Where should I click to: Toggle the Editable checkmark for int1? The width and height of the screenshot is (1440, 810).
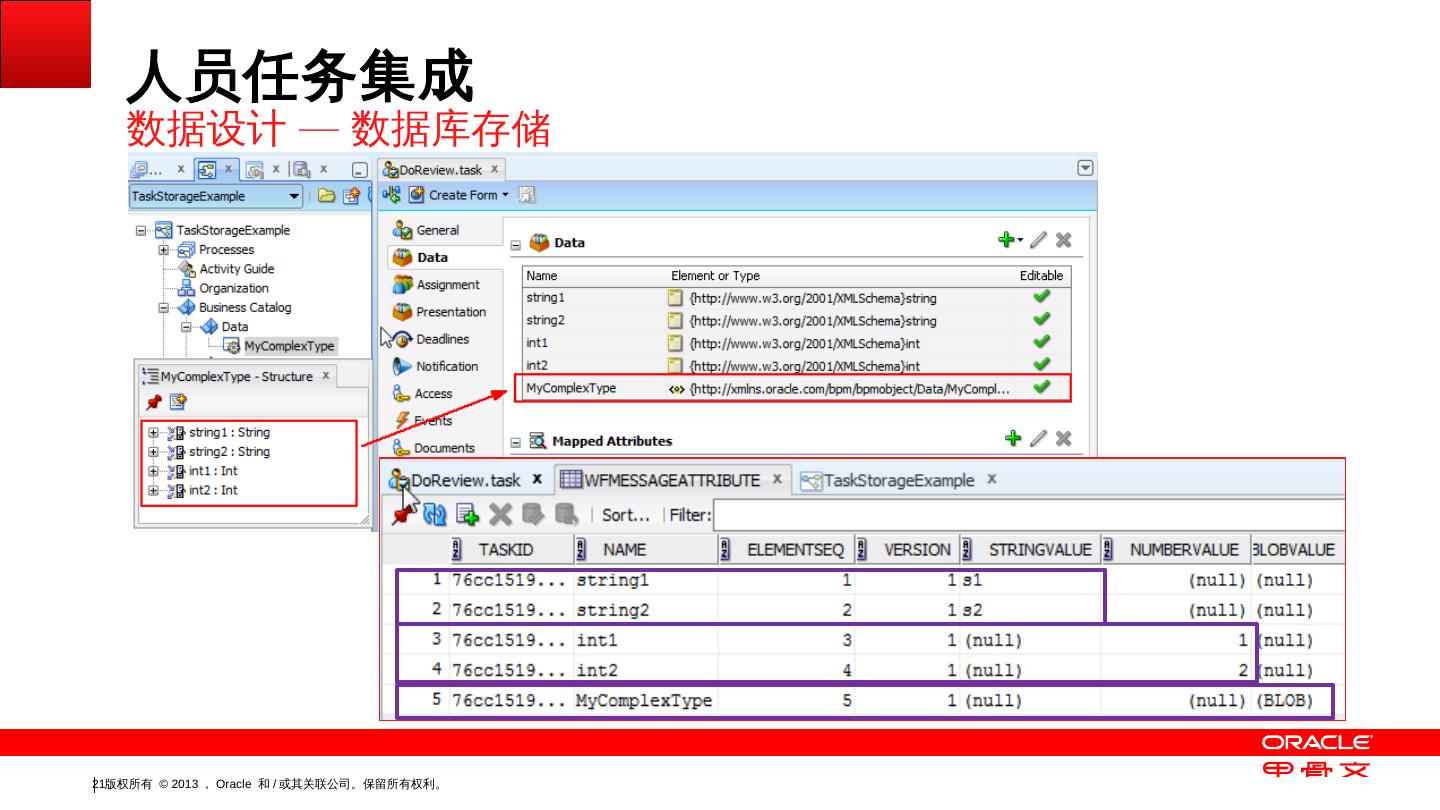1041,343
